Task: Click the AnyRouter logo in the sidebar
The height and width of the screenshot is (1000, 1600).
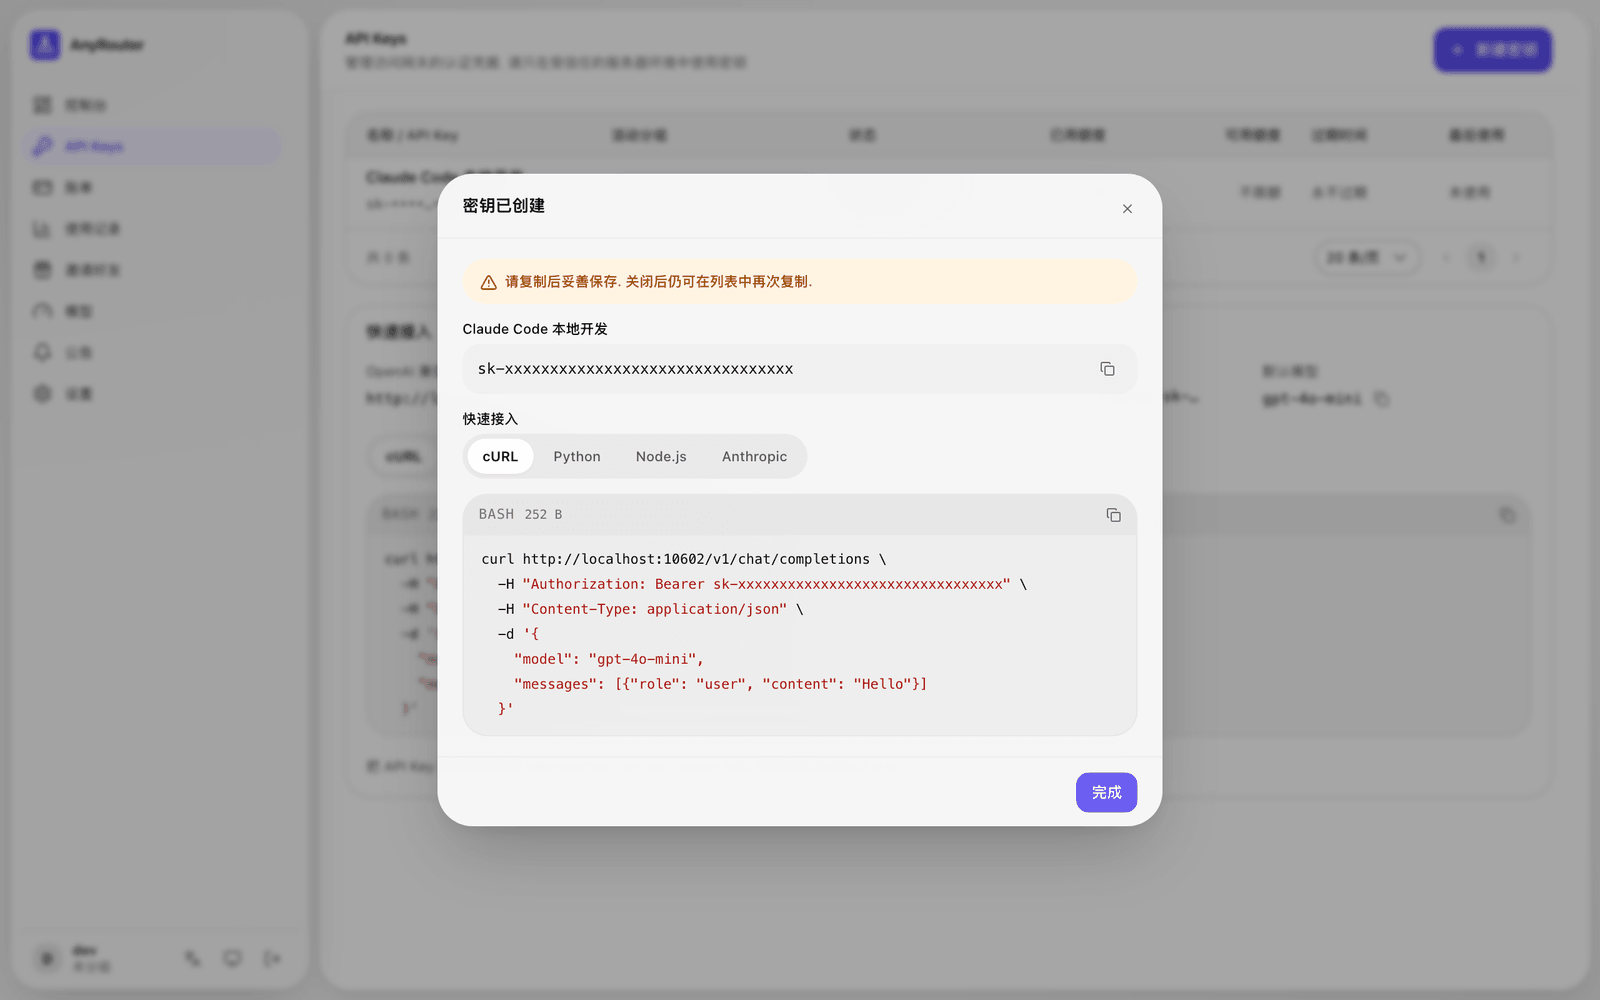Action: click(45, 45)
